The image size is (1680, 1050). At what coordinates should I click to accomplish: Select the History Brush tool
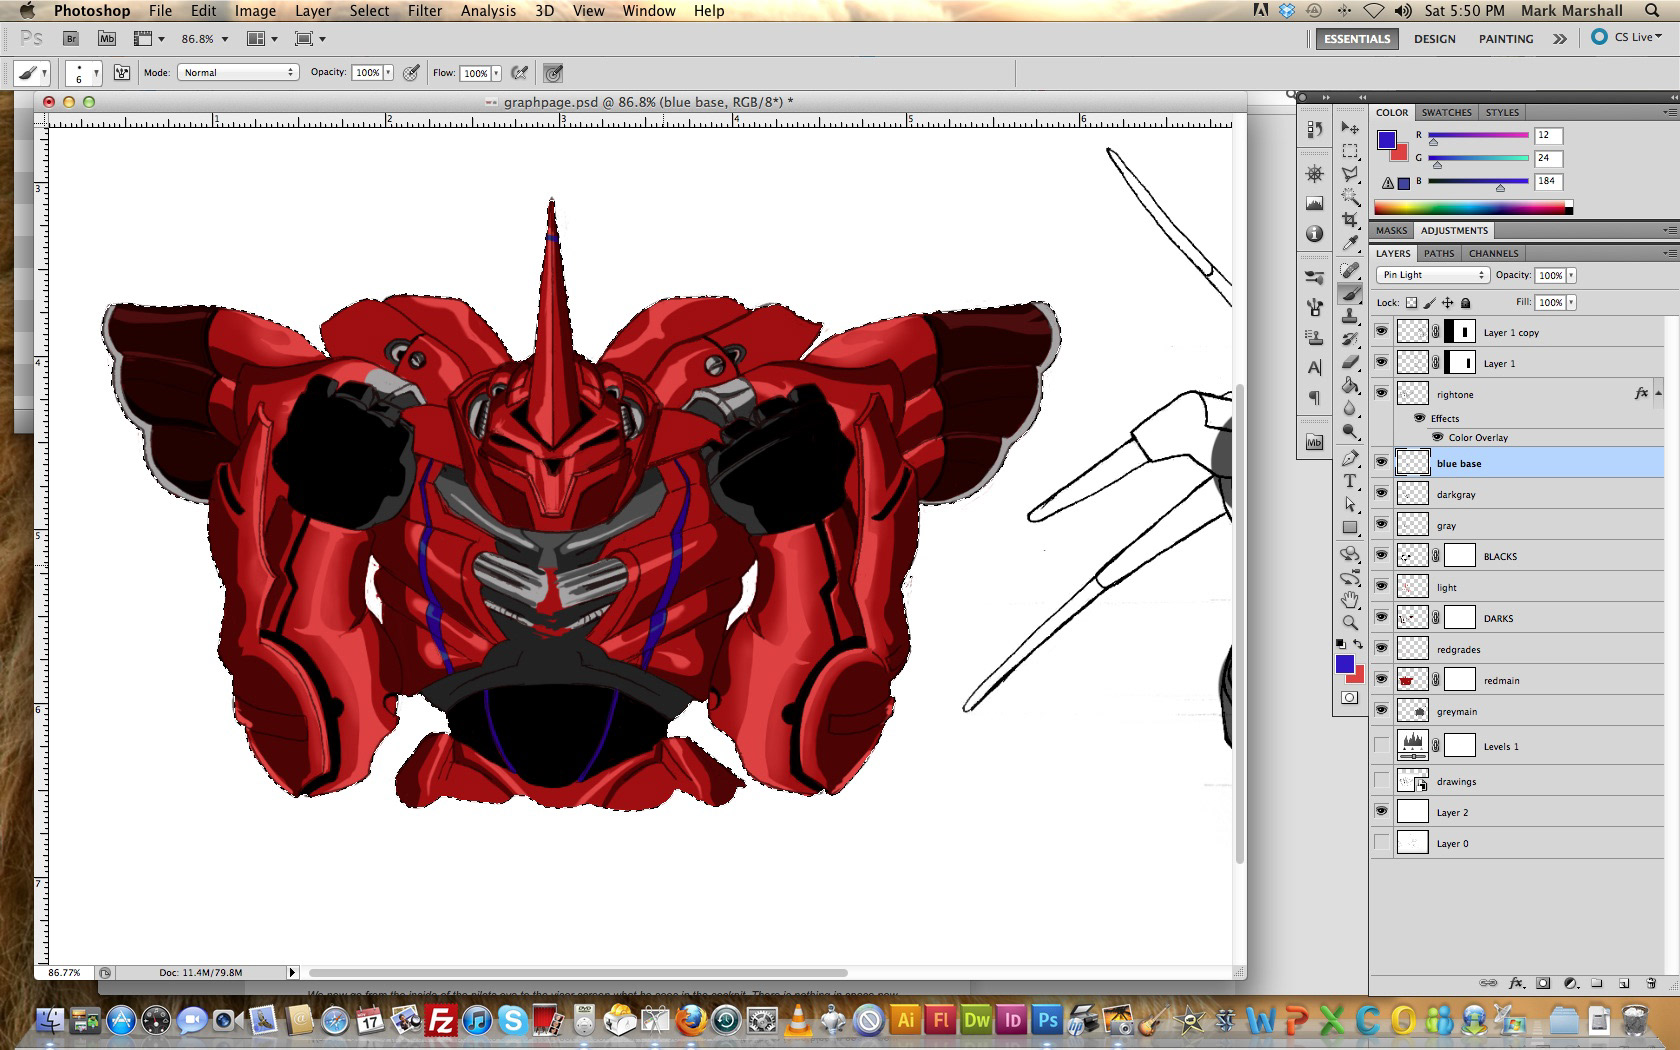click(1350, 339)
